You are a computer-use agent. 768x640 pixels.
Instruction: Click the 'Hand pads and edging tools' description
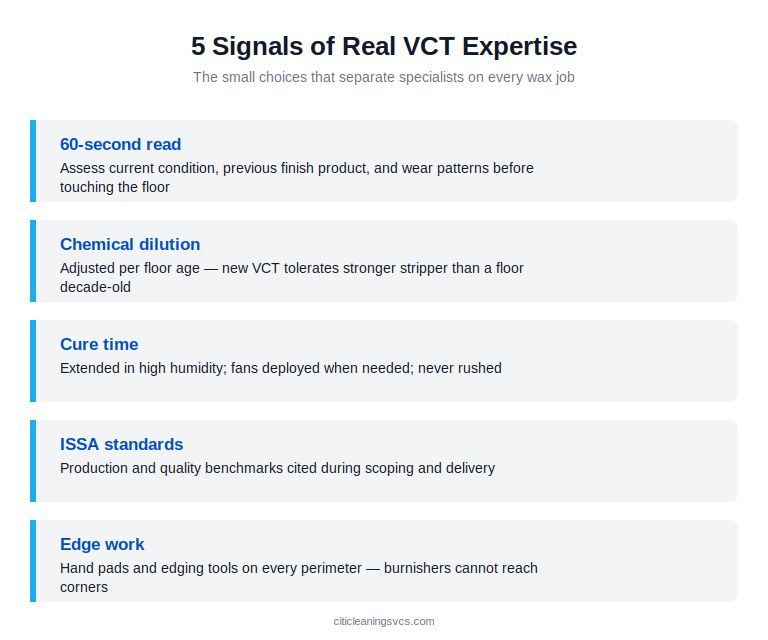coord(299,577)
